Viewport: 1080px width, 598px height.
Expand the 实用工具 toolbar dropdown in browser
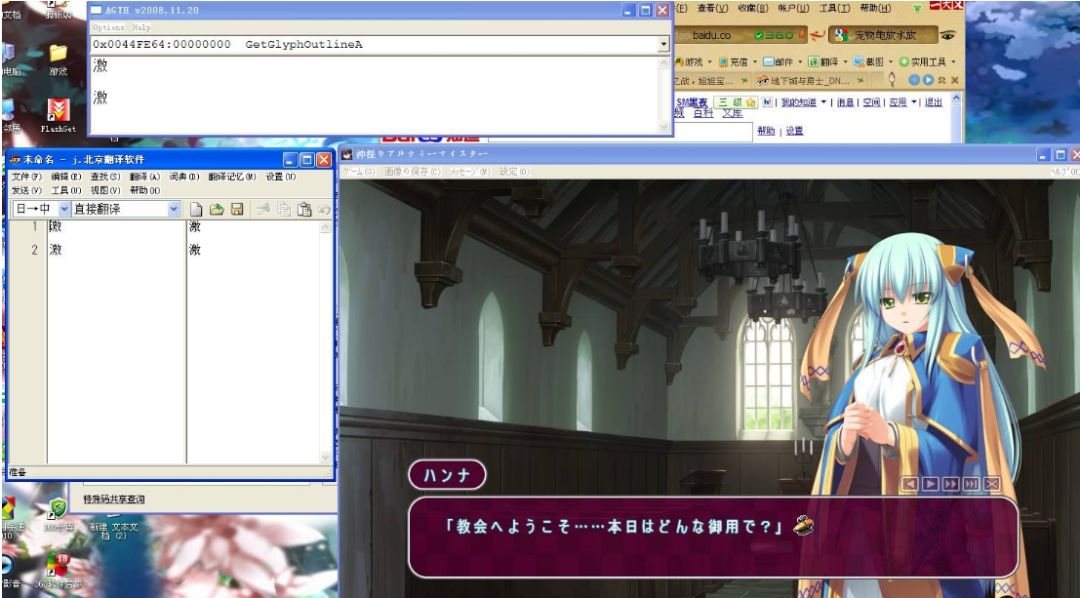[953, 62]
